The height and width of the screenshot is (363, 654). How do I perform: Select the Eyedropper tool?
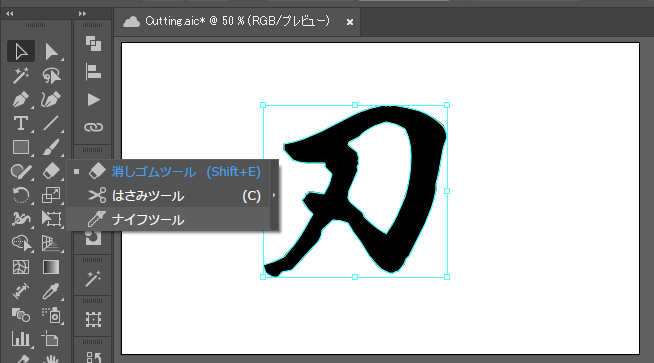[x=51, y=291]
